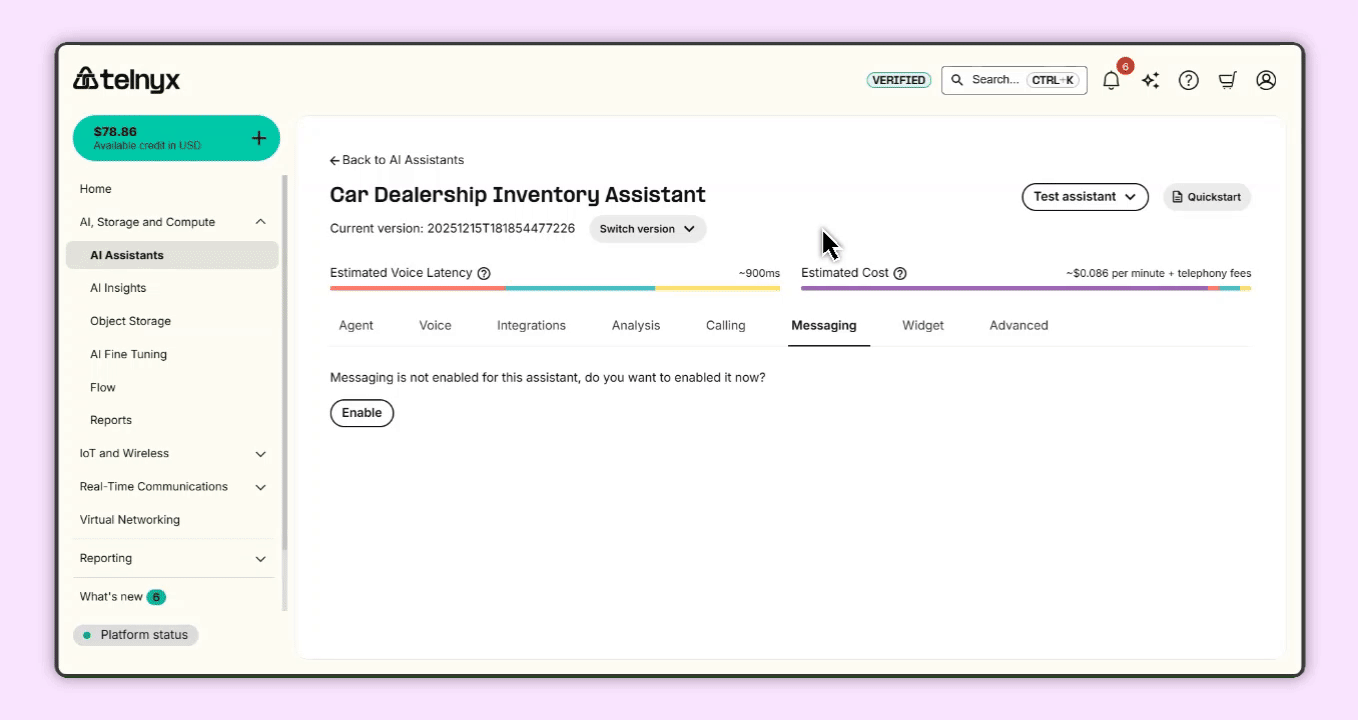
Task: Open the shopping cart icon
Action: click(x=1227, y=81)
